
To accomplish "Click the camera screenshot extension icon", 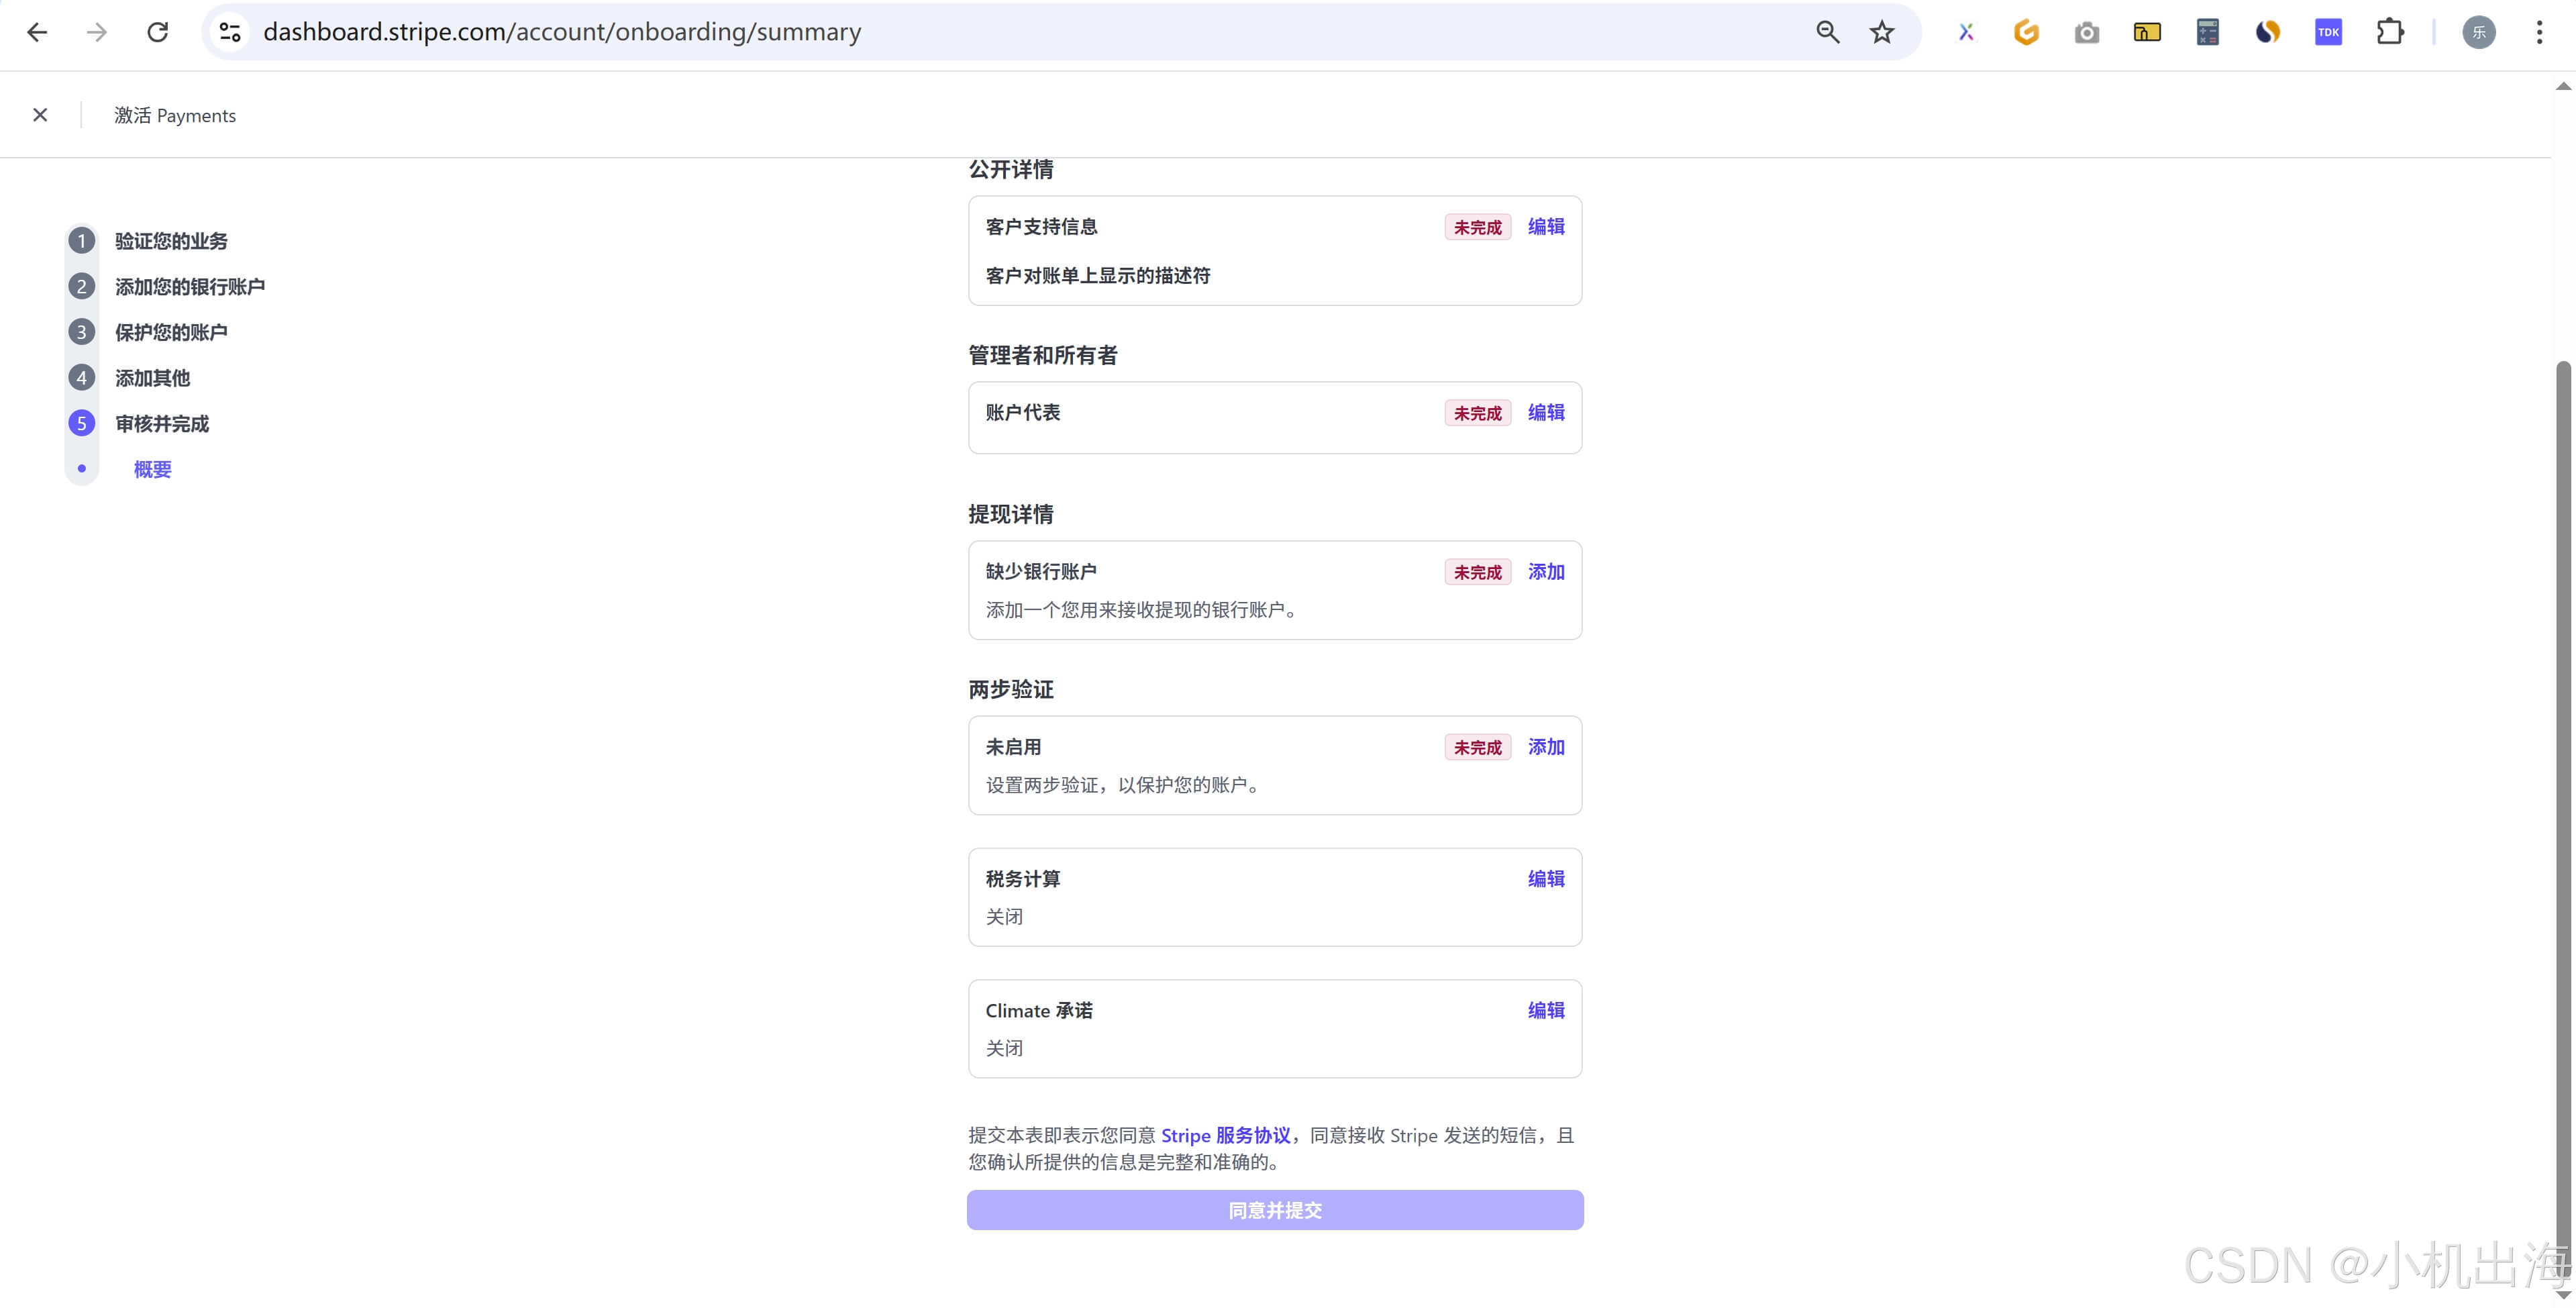I will 2086,32.
